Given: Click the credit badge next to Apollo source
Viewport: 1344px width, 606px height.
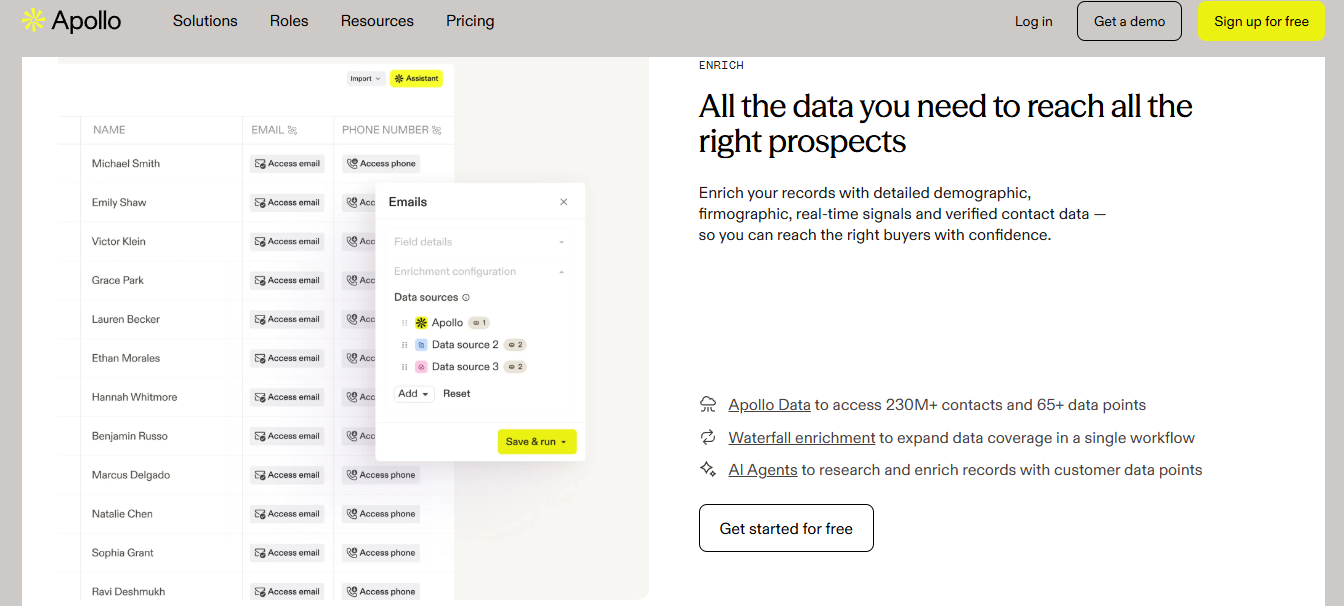Looking at the screenshot, I should [x=479, y=323].
